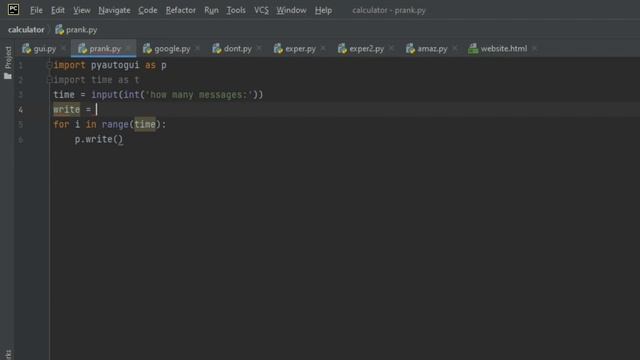This screenshot has width=640, height=360.
Task: Click gutter line number 1
Action: (x=20, y=65)
